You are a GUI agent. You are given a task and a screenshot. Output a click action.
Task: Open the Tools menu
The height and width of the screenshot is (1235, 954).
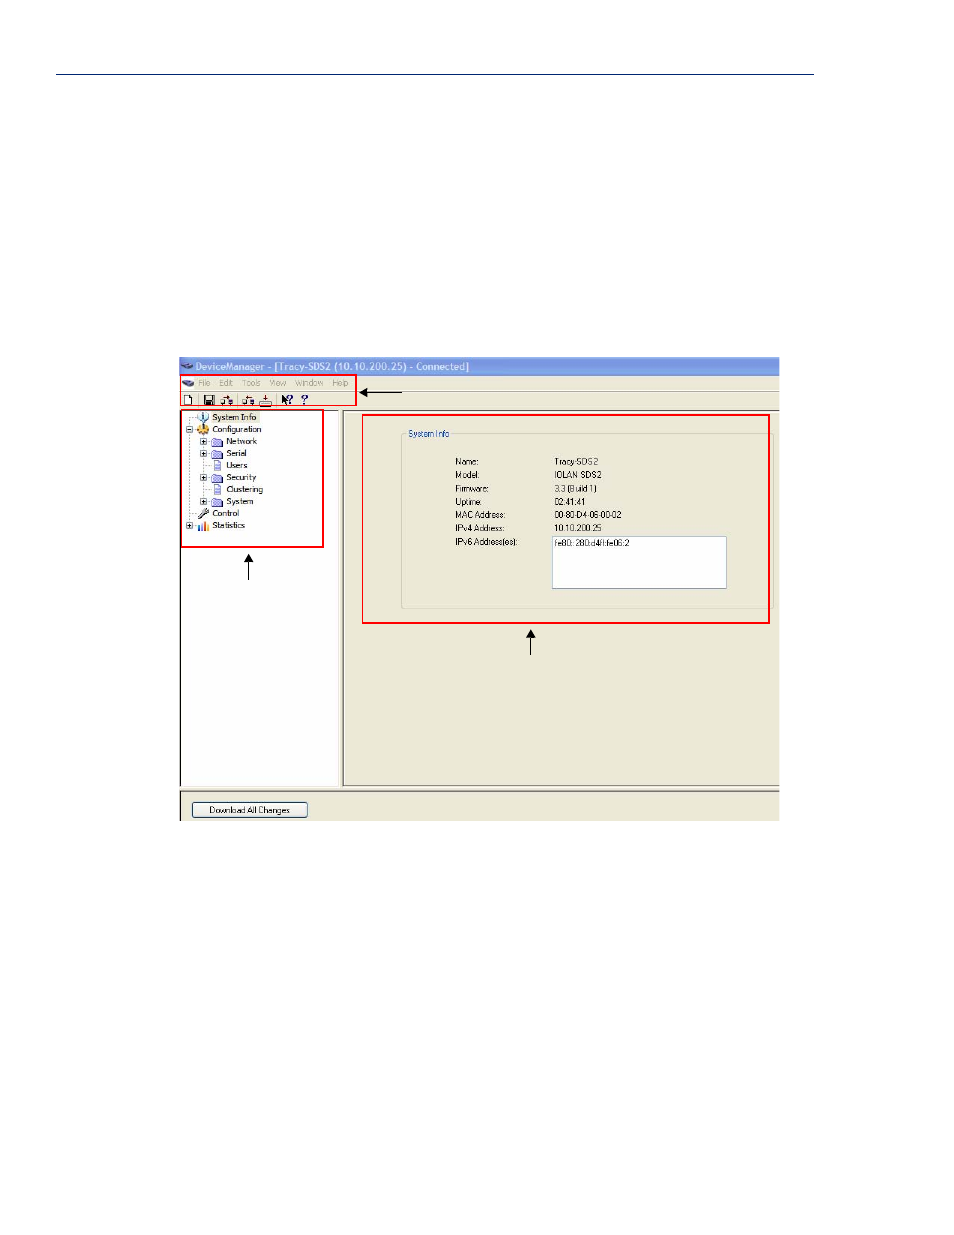251,383
